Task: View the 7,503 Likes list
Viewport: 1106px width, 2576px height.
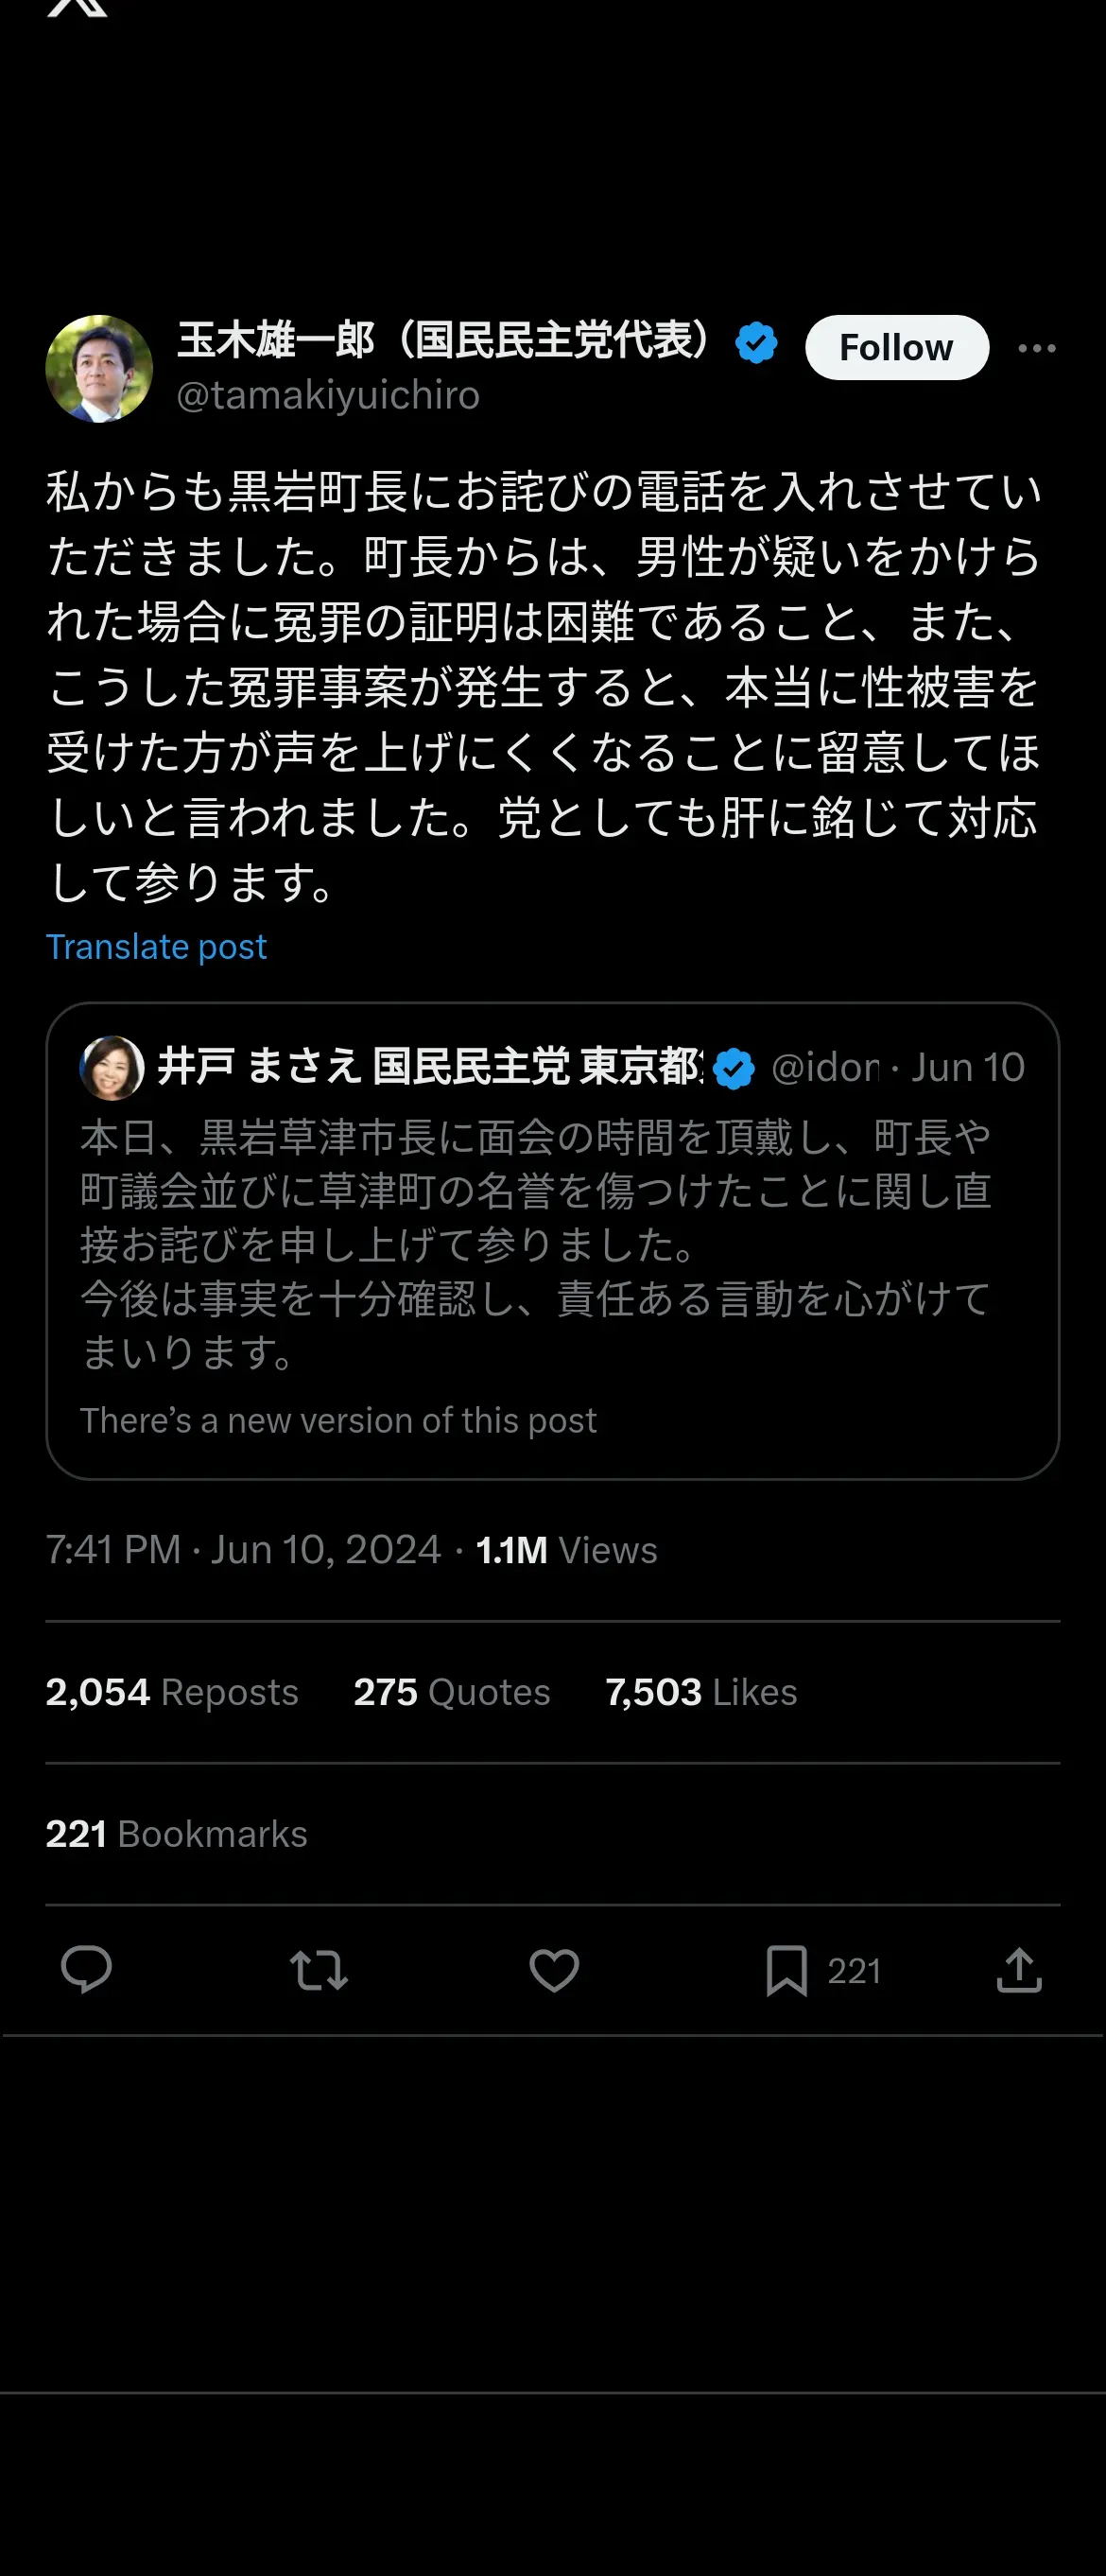Action: (x=700, y=1692)
